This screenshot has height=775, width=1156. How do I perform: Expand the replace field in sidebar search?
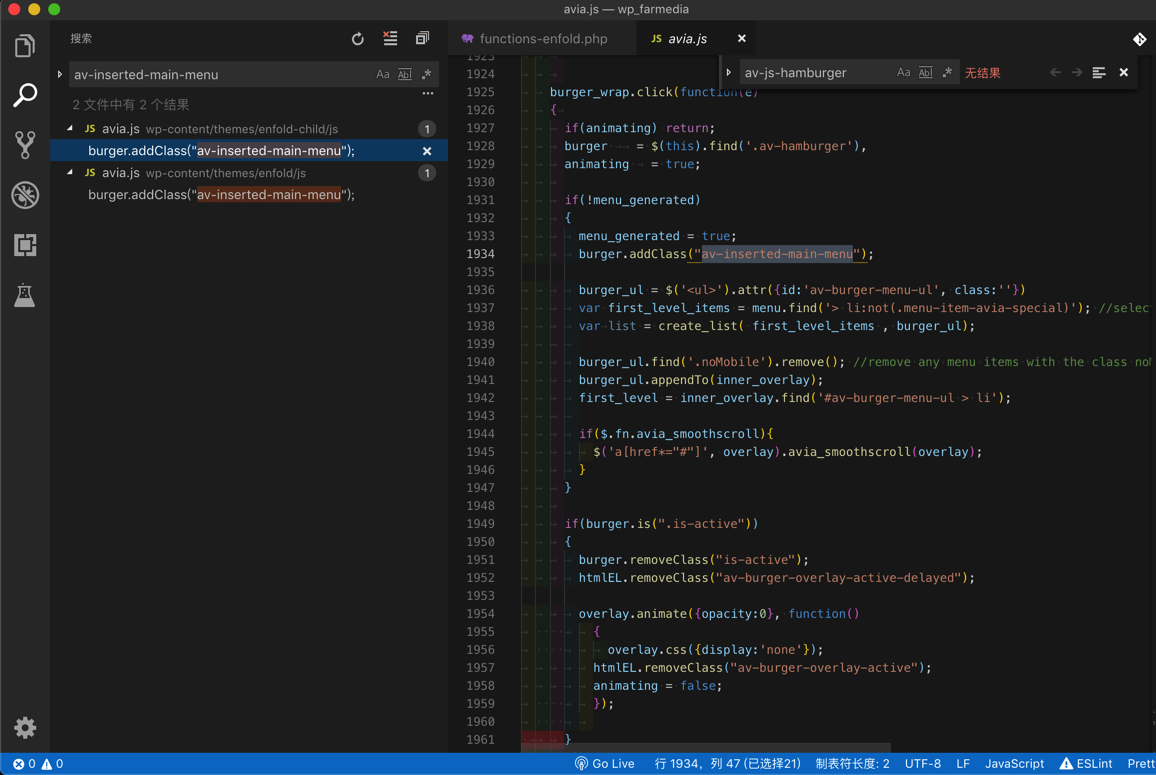[x=60, y=74]
